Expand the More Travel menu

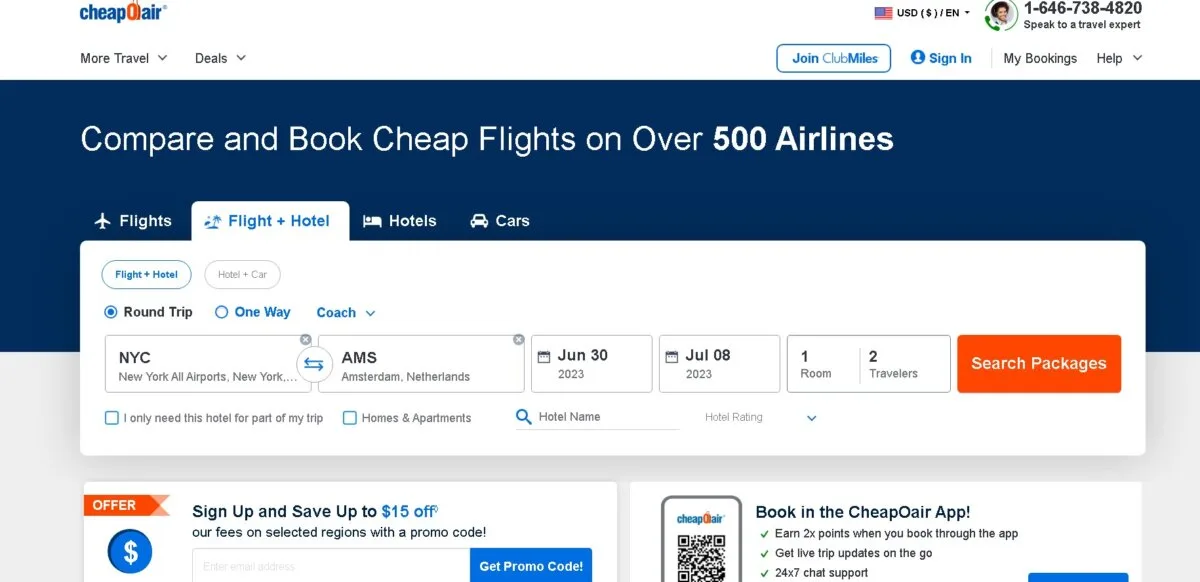(x=124, y=58)
